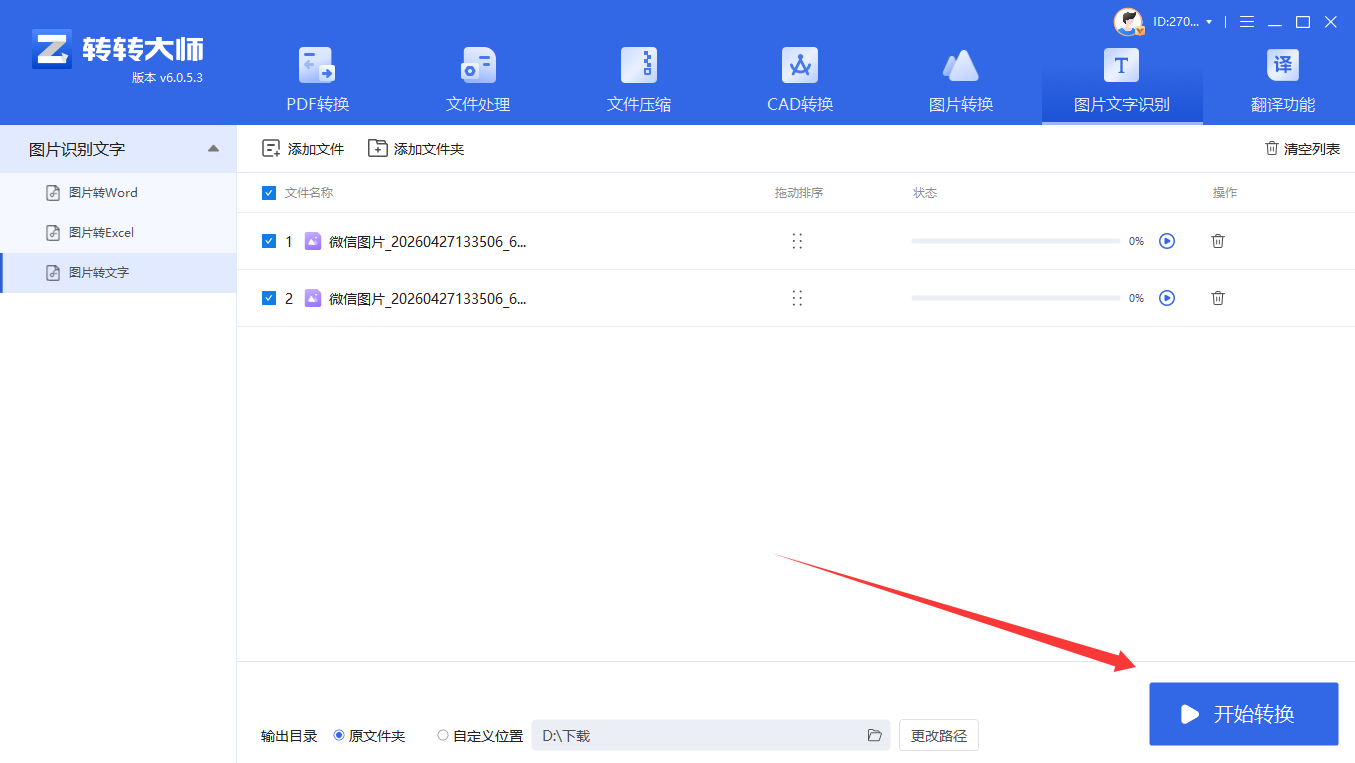Delete file 2 with trash icon

pos(1218,298)
